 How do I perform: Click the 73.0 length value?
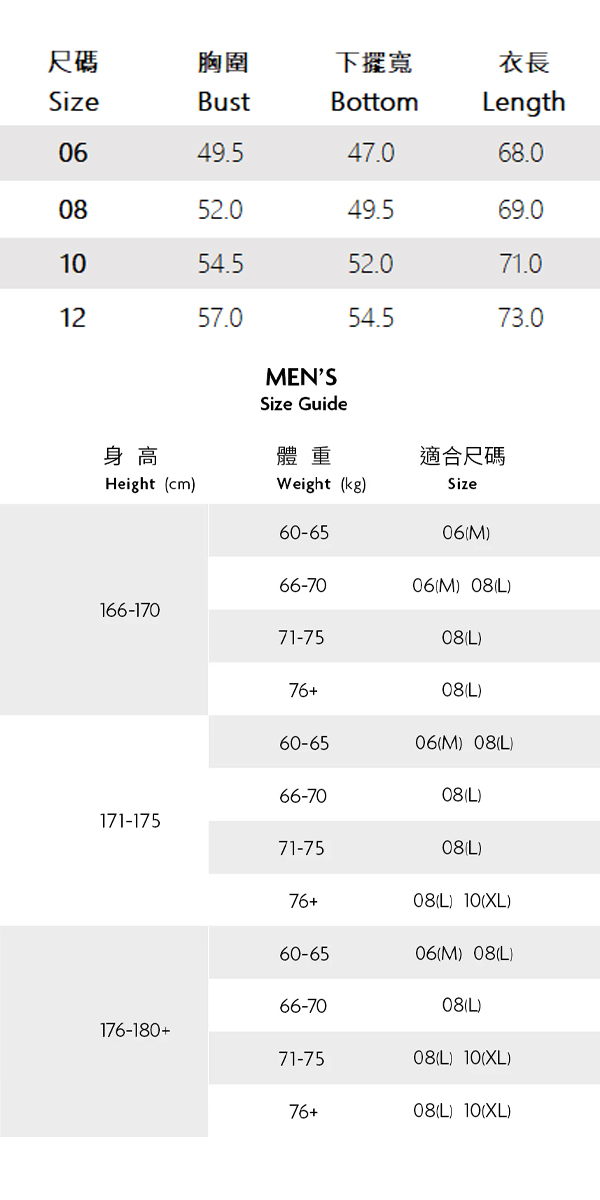(521, 318)
